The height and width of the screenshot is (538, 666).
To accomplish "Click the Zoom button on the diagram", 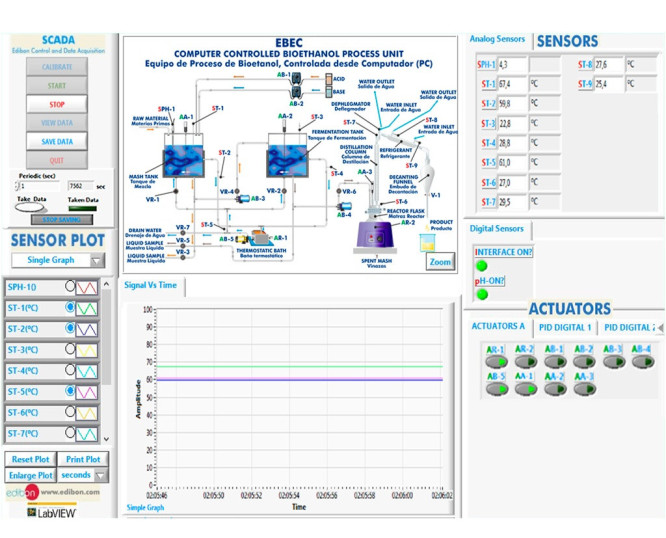I will tap(440, 261).
